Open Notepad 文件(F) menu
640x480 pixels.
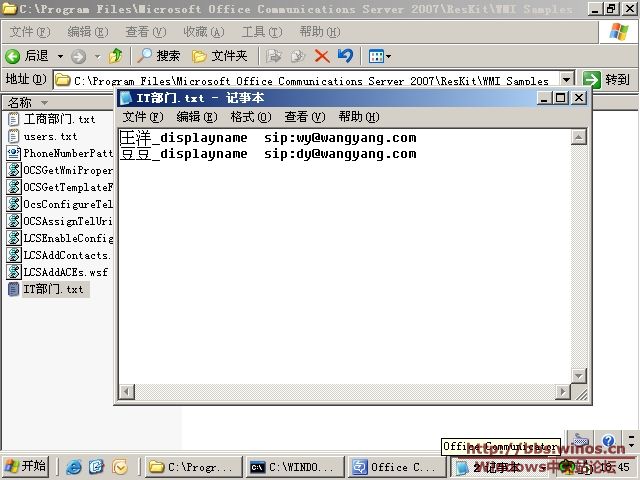tap(143, 117)
